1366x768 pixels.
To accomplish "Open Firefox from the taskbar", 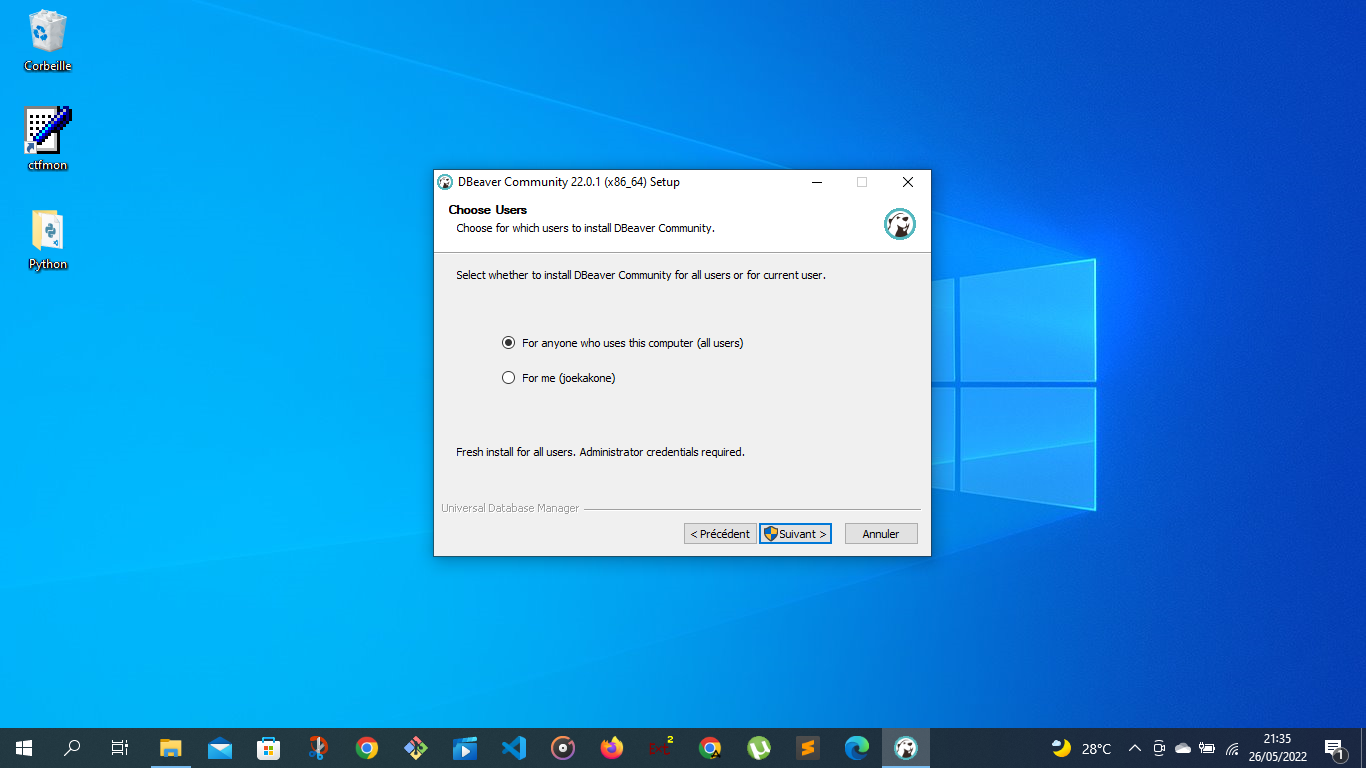I will coord(612,748).
